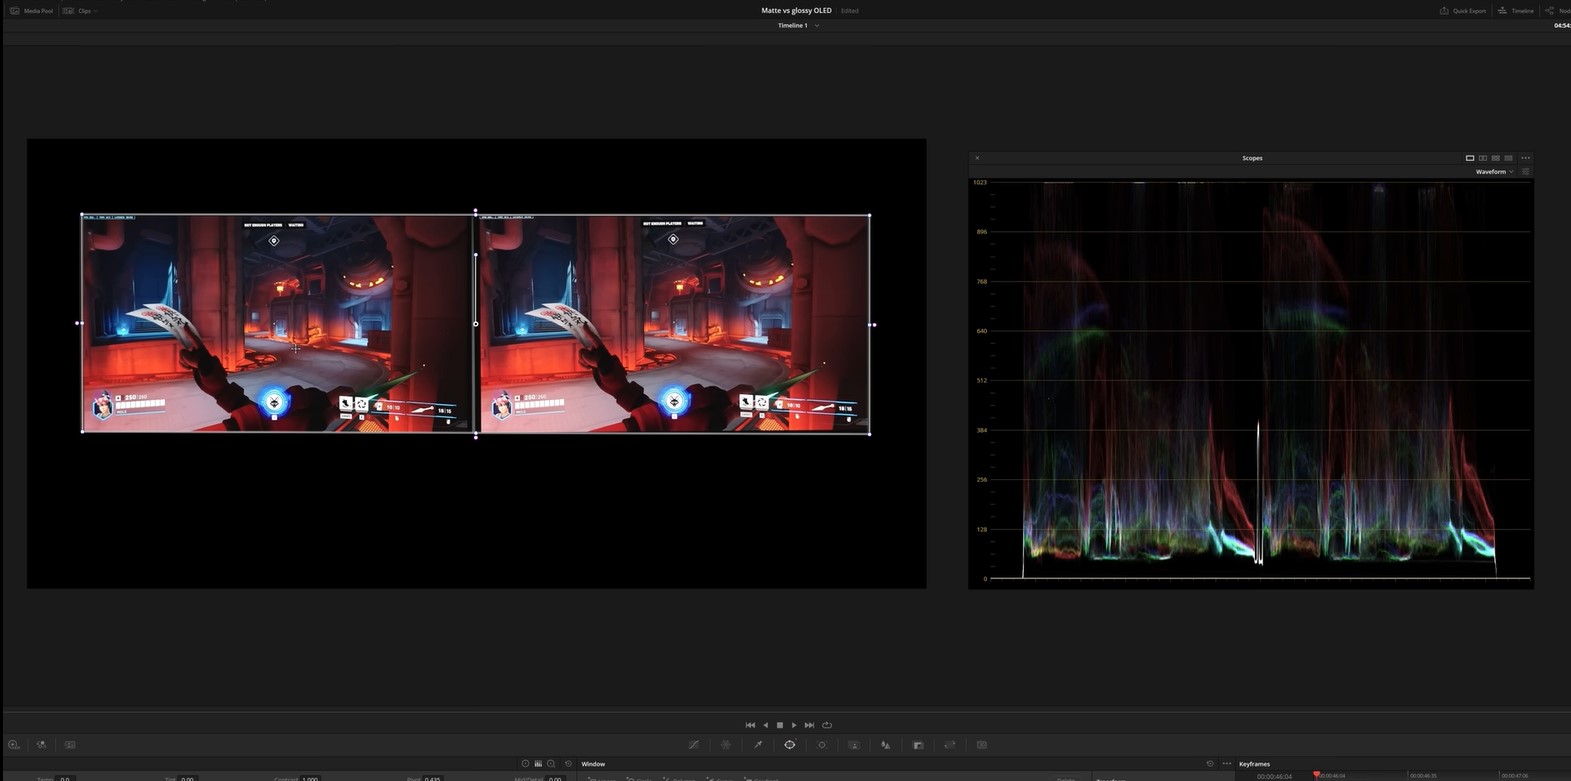The width and height of the screenshot is (1571, 781).
Task: Play the clip forward
Action: pos(794,725)
